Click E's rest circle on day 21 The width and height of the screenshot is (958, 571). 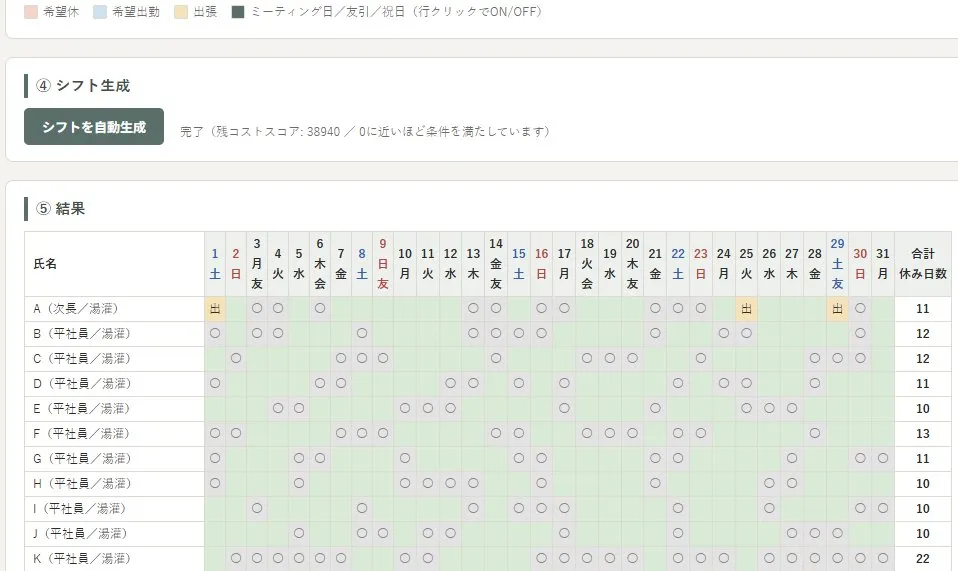[655, 408]
